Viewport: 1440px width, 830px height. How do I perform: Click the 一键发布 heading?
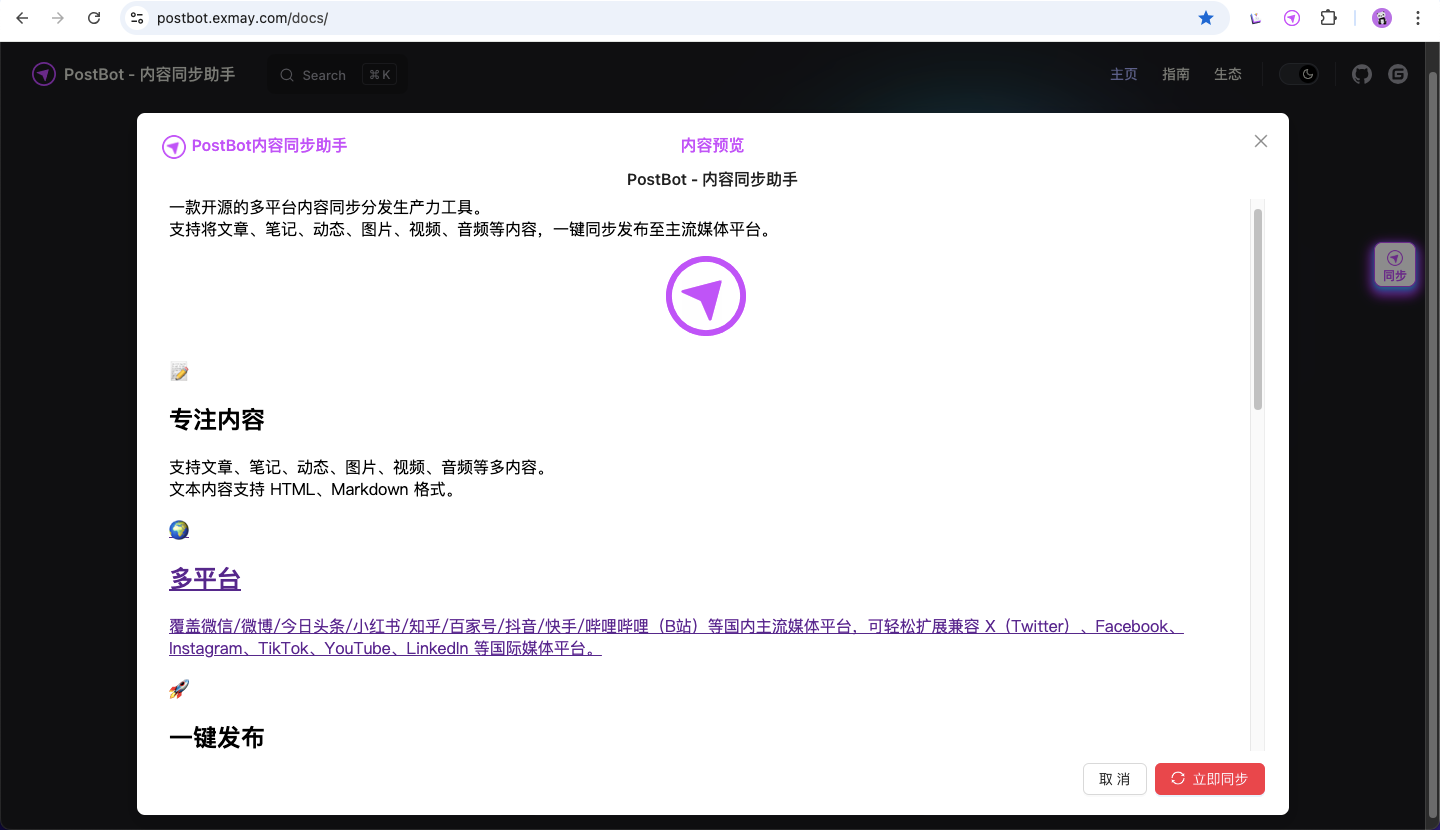click(x=217, y=738)
